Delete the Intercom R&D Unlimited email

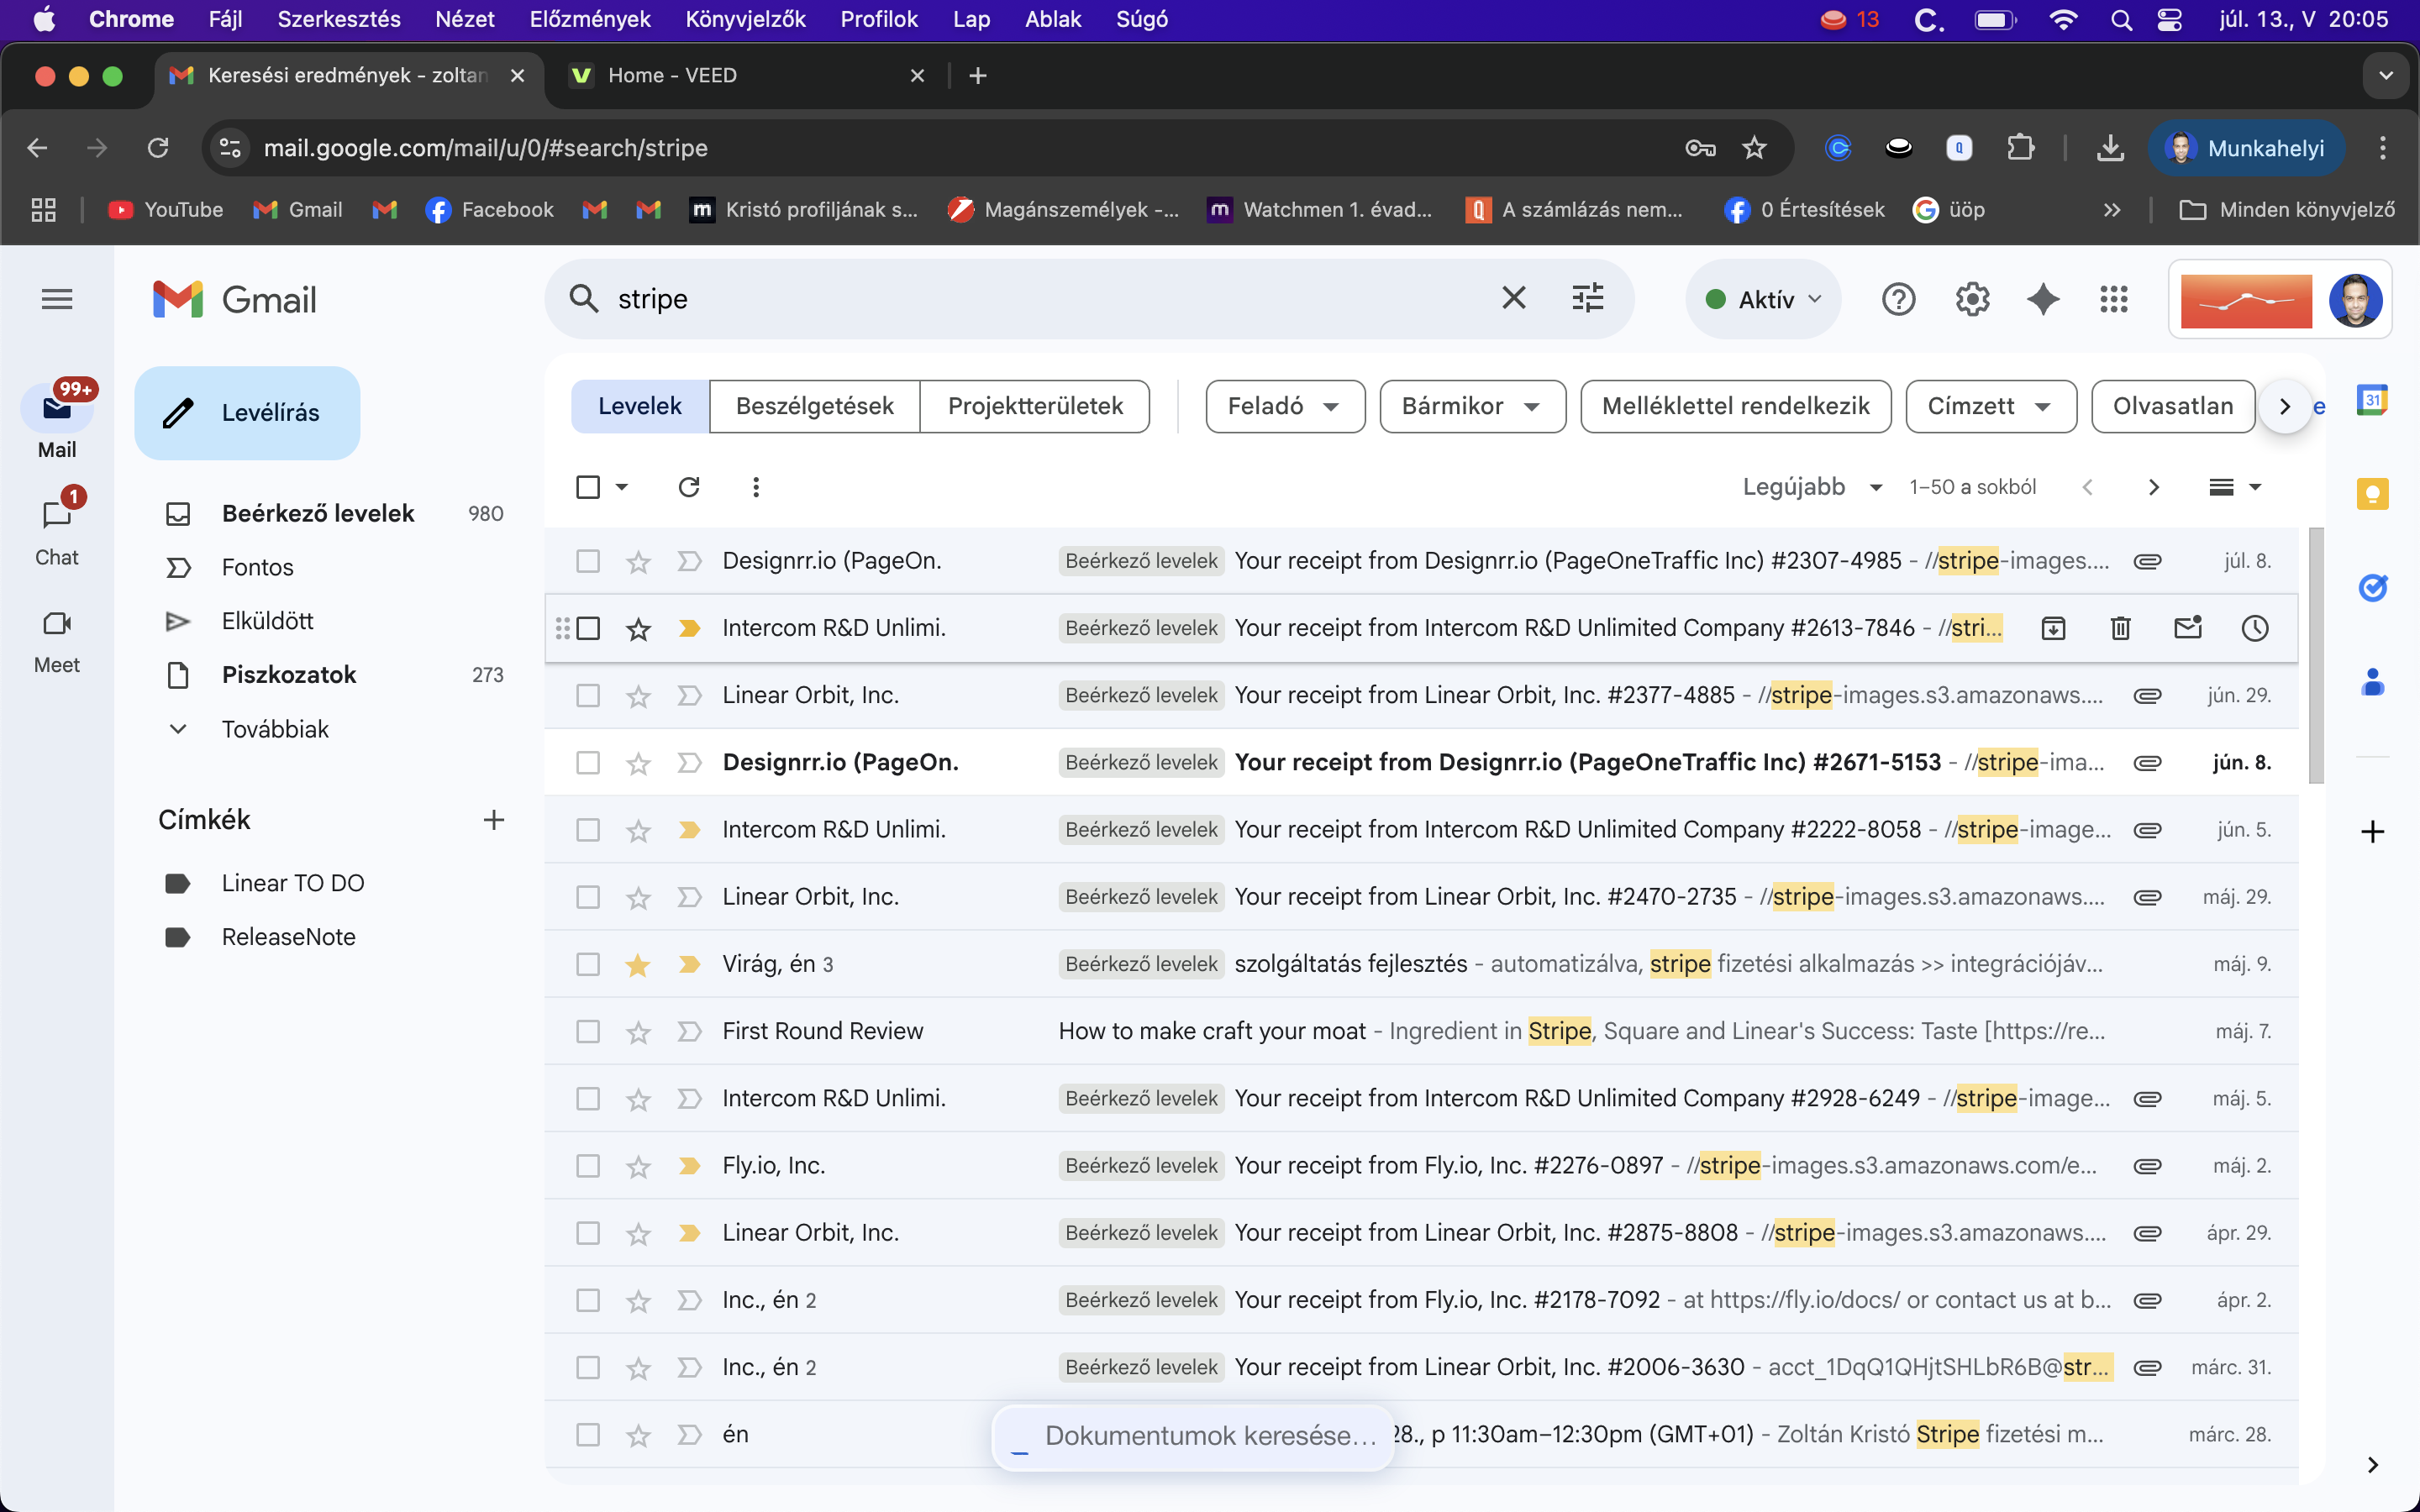click(x=2121, y=628)
